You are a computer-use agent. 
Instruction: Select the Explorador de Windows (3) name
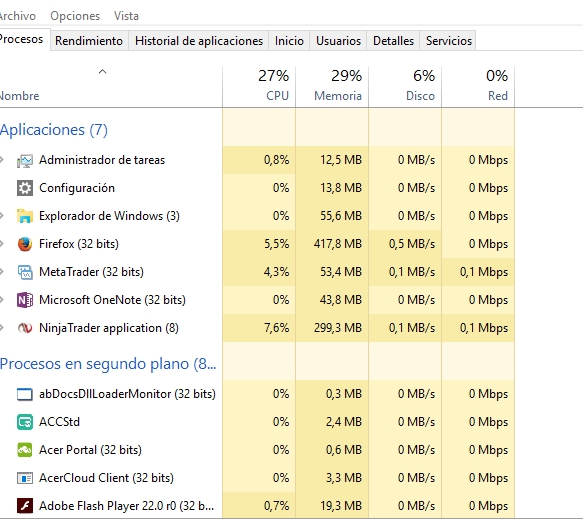tap(109, 216)
